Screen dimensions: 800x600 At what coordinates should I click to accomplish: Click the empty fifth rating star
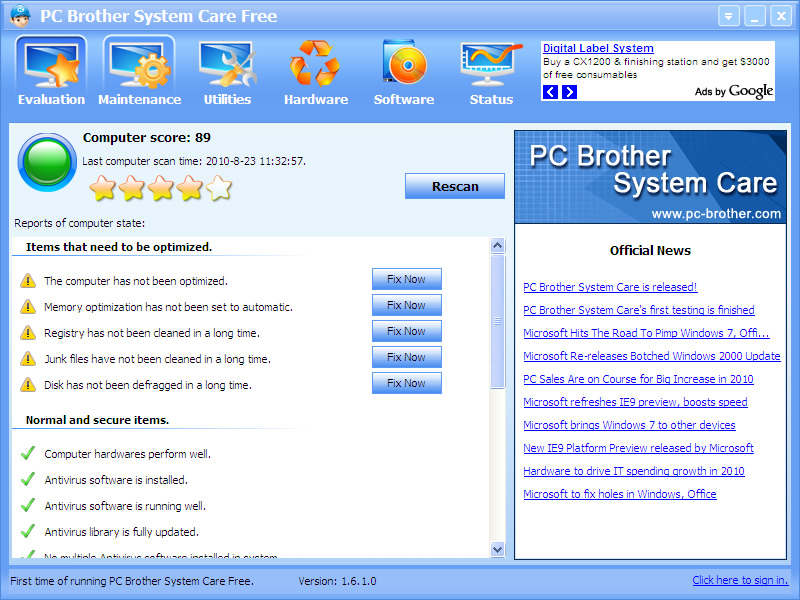[219, 188]
